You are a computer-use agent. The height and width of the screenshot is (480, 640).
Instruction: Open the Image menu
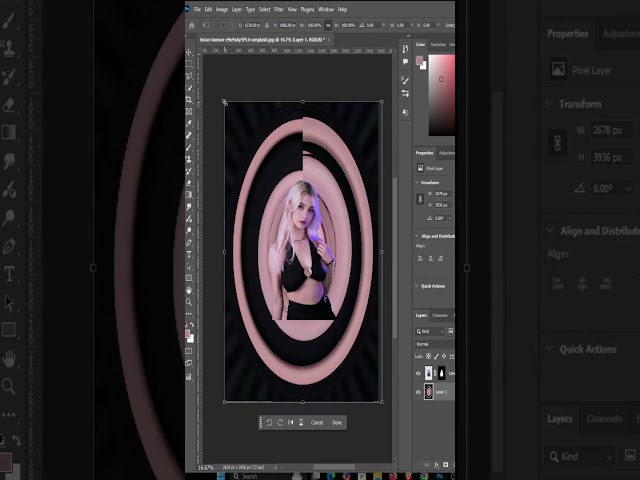click(x=222, y=9)
